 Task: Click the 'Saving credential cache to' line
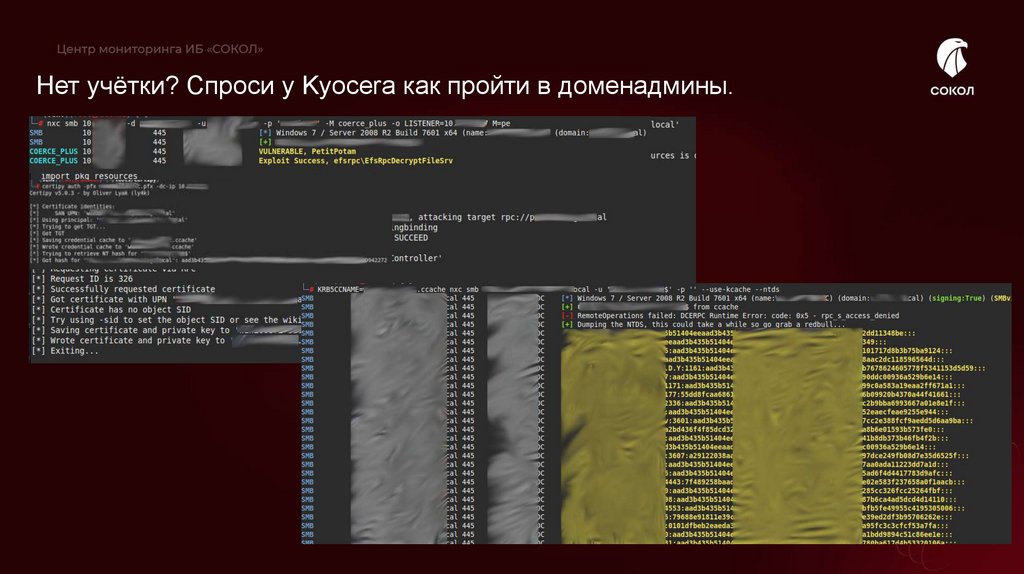click(x=114, y=240)
